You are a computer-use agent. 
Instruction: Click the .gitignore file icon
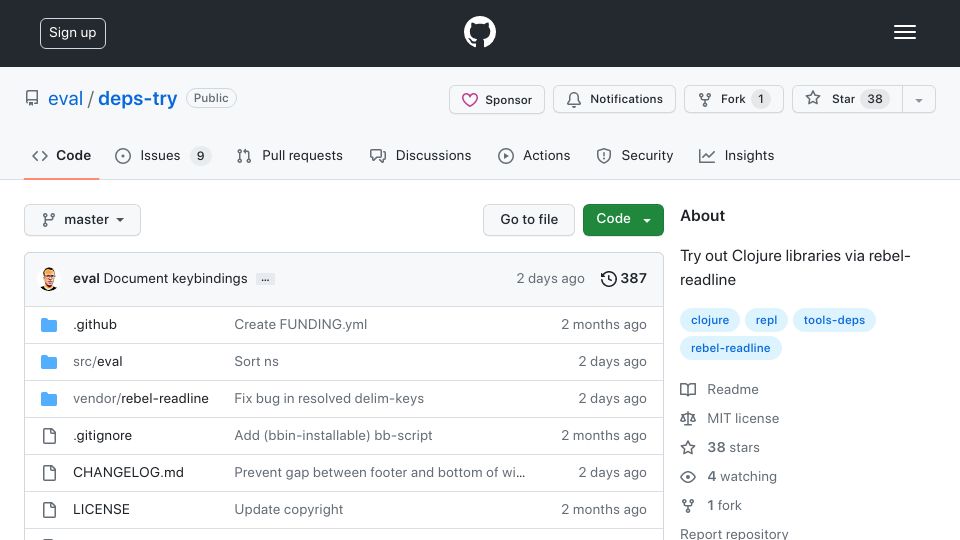pos(49,436)
